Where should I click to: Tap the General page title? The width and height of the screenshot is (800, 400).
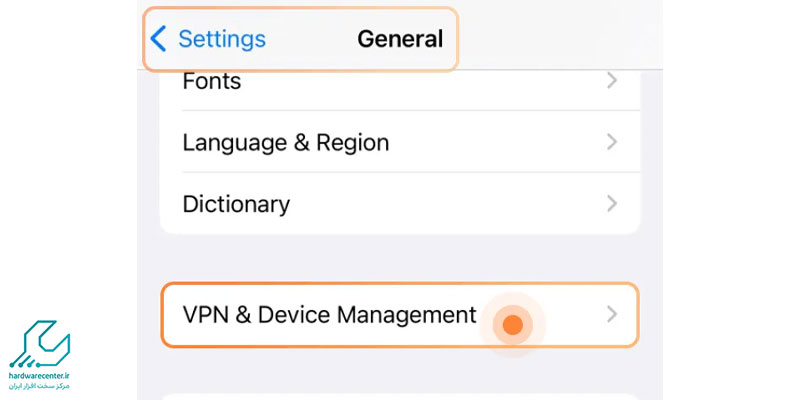(x=400, y=39)
